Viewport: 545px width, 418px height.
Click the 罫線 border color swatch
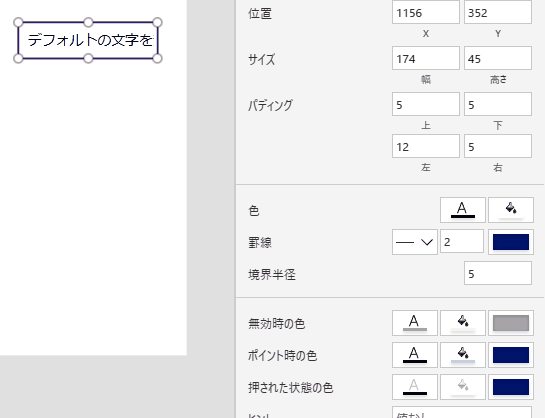click(x=511, y=242)
